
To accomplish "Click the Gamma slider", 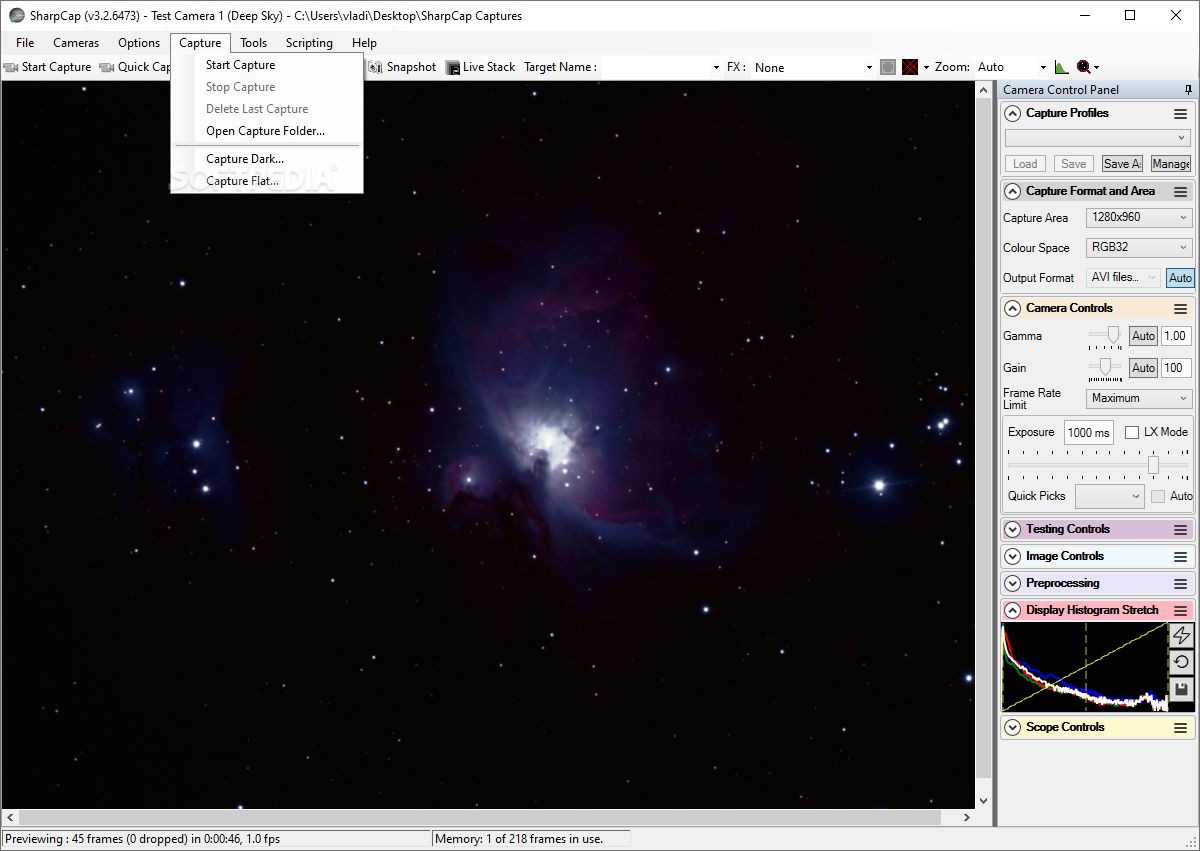I will pos(1106,337).
